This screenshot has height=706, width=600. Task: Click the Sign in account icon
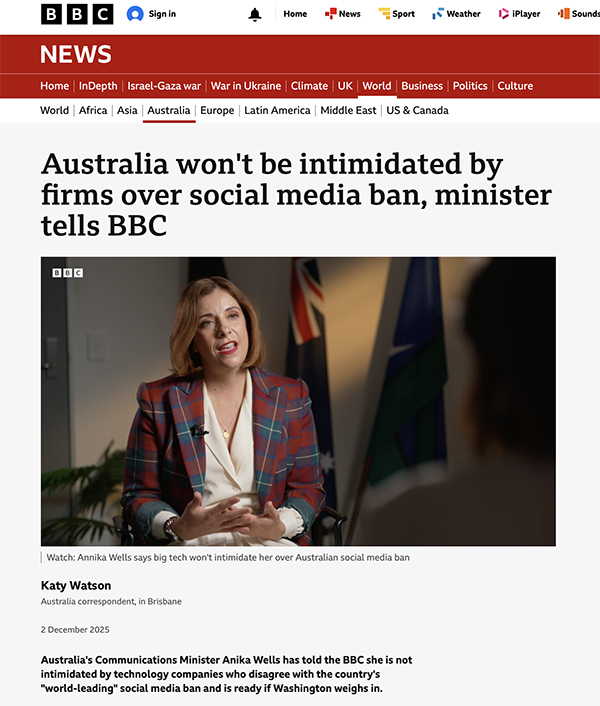pos(135,14)
